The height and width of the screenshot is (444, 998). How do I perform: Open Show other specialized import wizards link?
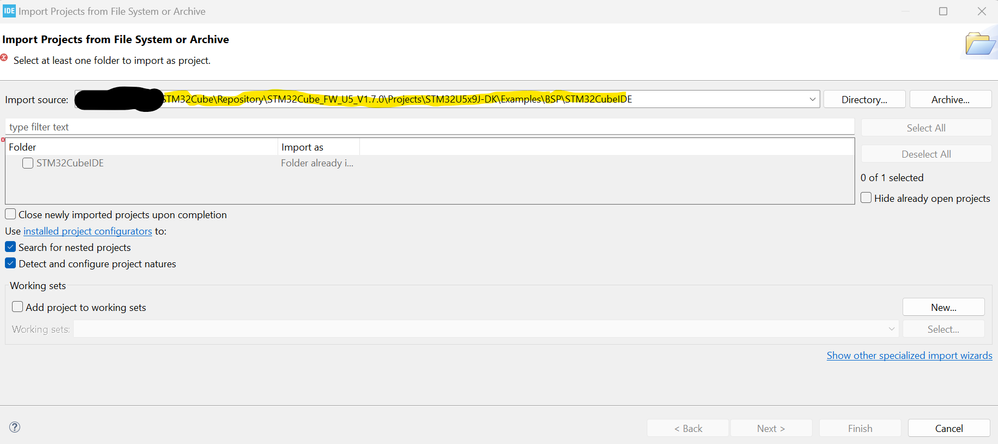(x=909, y=356)
